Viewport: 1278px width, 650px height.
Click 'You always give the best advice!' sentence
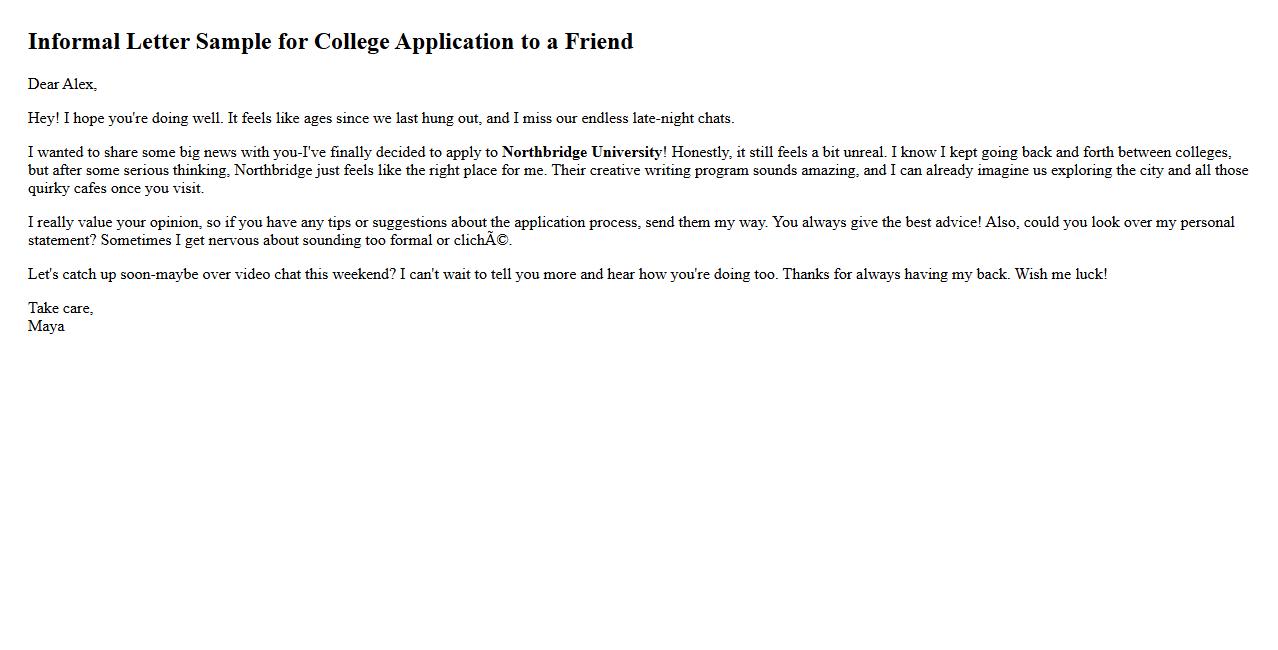pos(877,222)
